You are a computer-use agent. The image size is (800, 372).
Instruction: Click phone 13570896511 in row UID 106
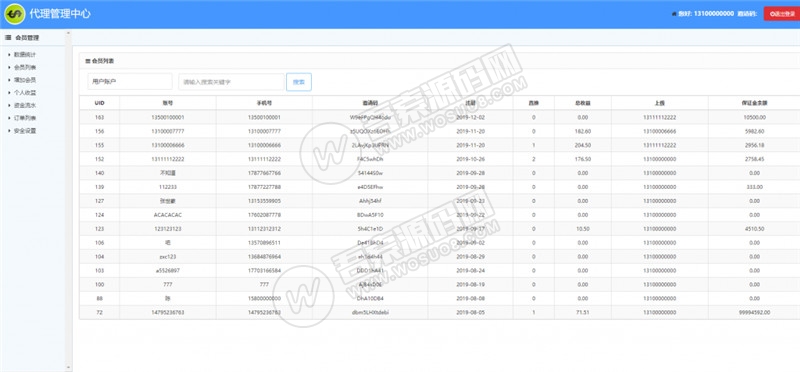coord(264,242)
